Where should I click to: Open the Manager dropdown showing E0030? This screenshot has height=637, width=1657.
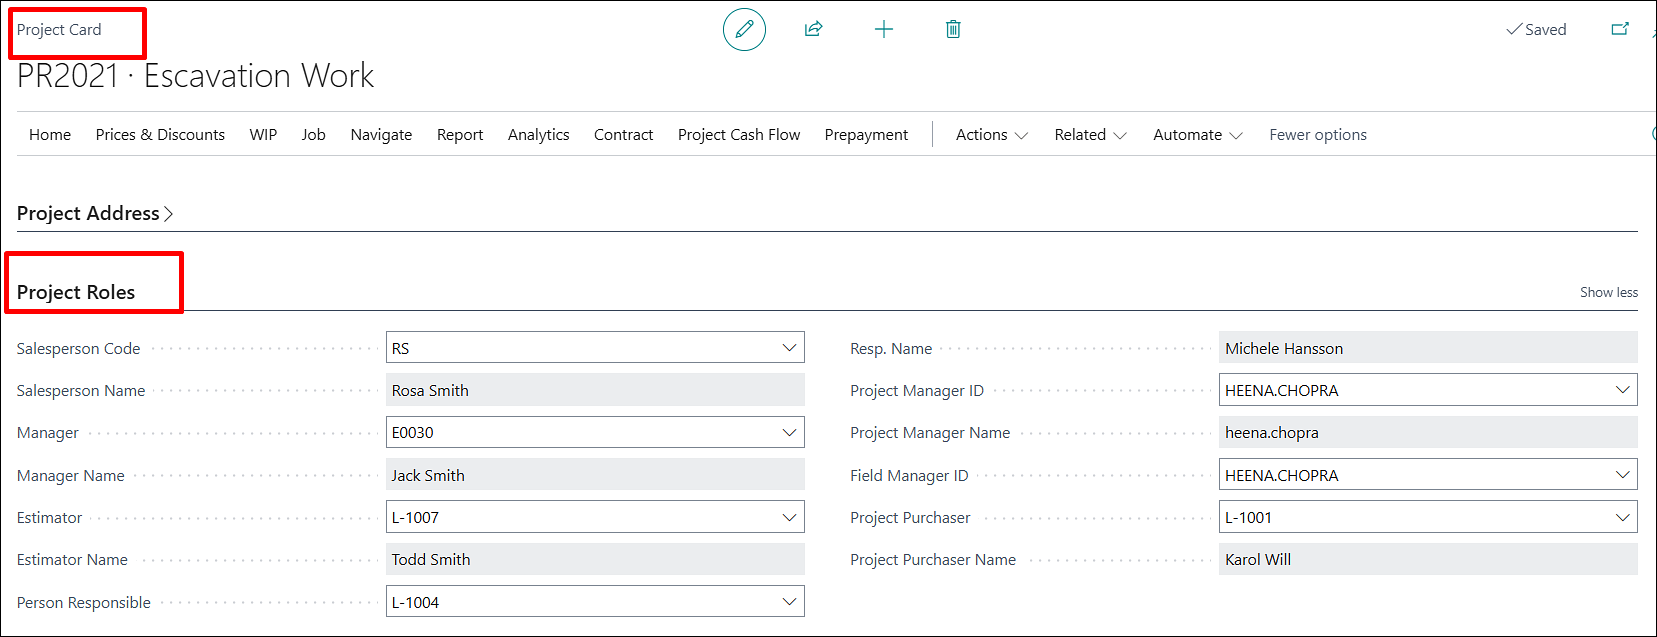pos(790,432)
